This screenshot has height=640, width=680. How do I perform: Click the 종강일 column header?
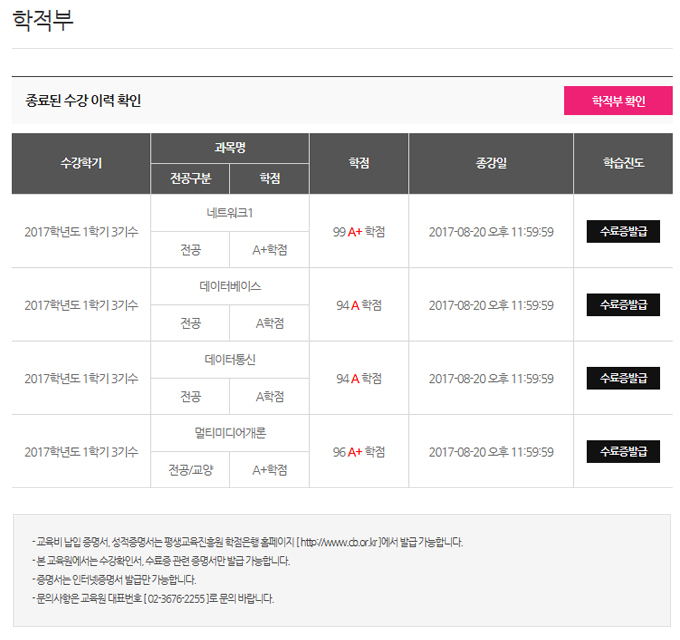(x=491, y=163)
